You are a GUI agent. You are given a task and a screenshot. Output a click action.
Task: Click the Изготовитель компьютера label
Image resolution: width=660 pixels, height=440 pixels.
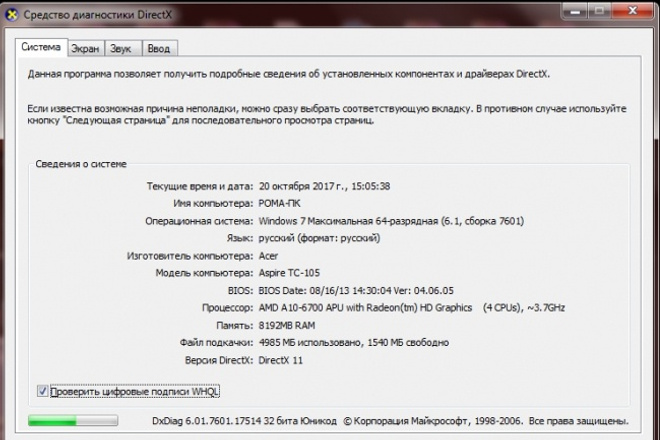click(190, 256)
